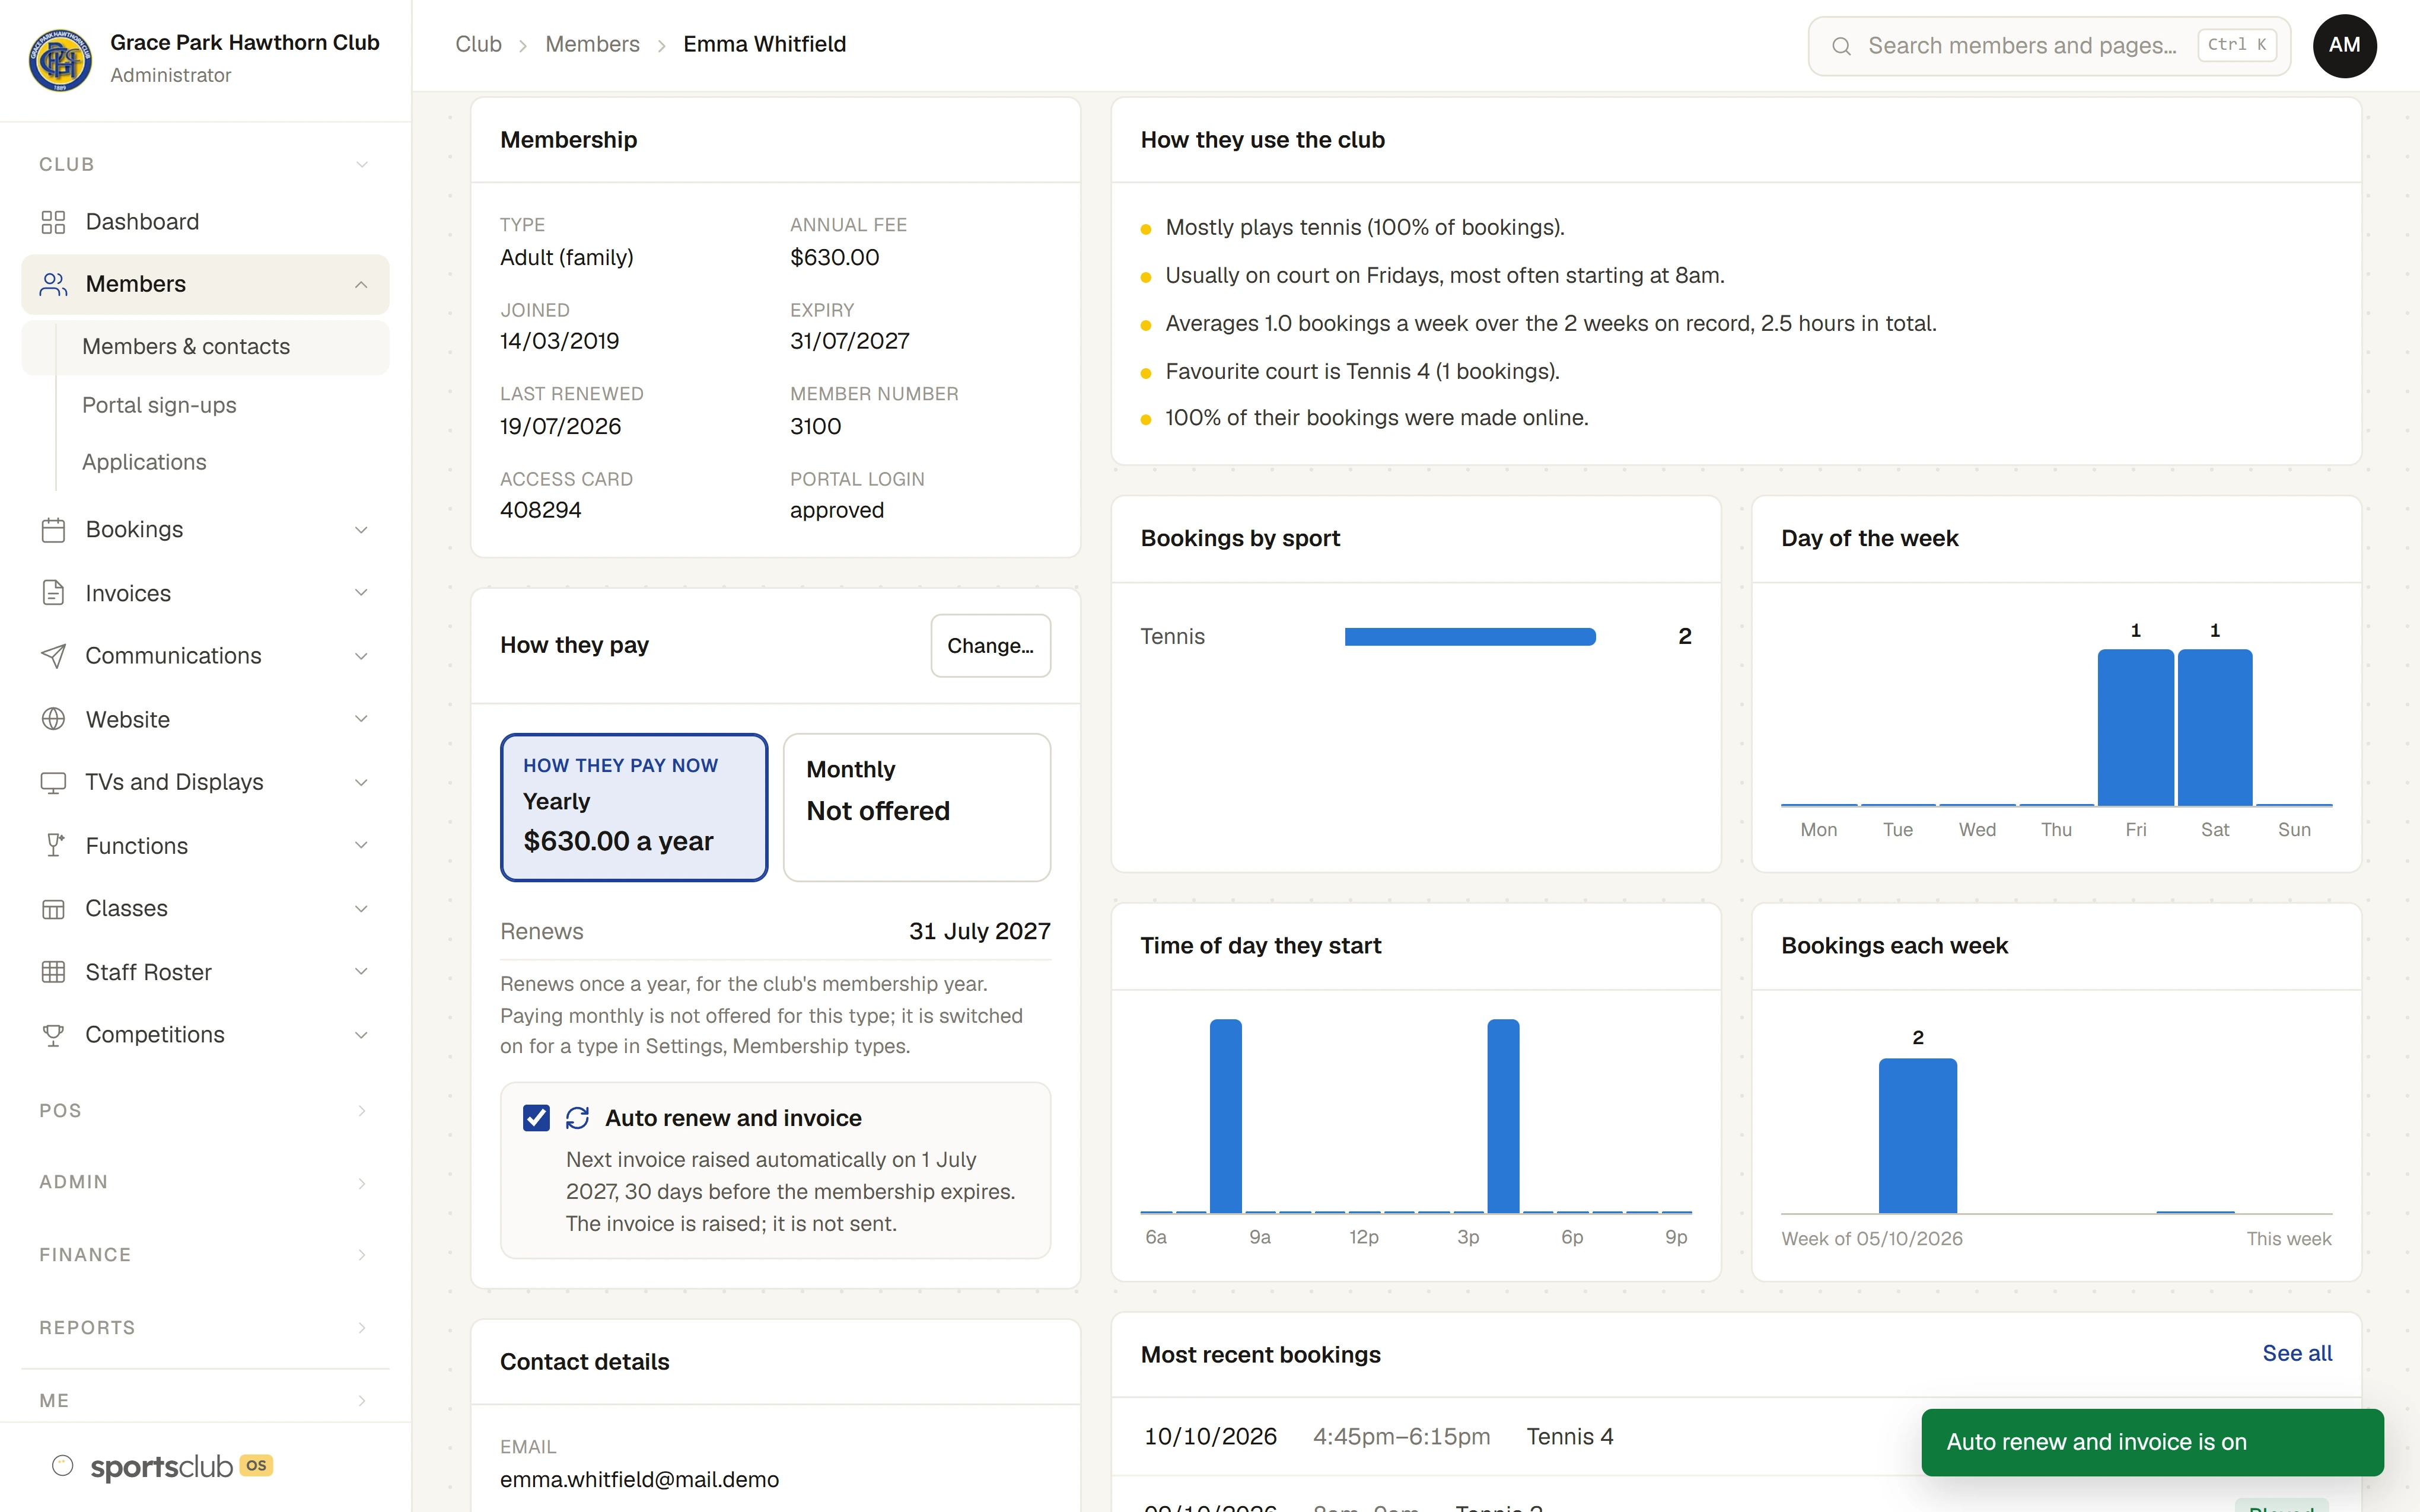The width and height of the screenshot is (2420, 1512).
Task: Collapse the CLUB section header
Action: click(205, 164)
